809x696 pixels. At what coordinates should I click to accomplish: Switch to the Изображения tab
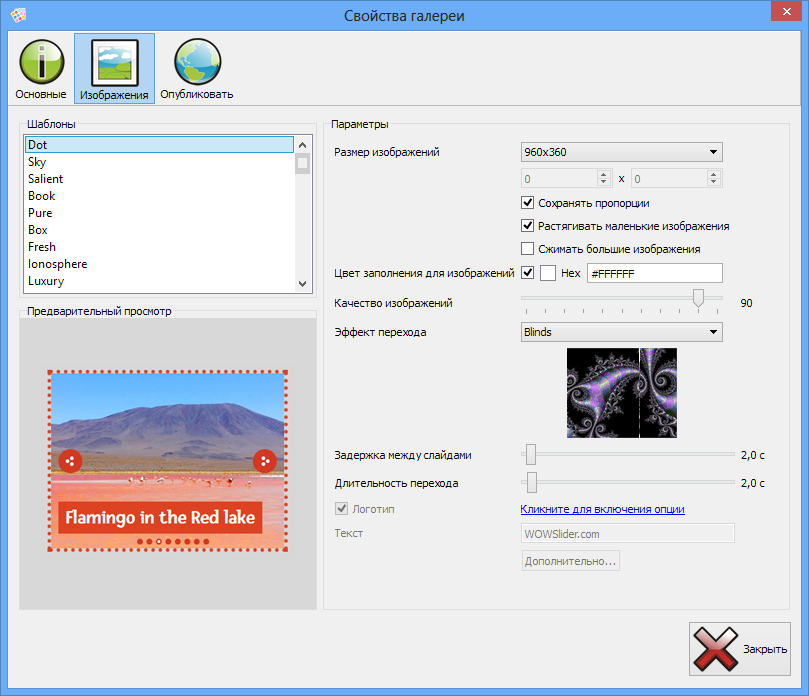[x=114, y=69]
